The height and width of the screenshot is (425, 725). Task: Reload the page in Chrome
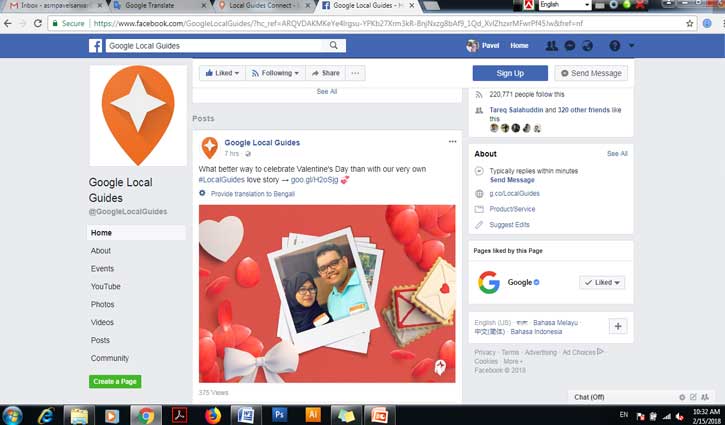tap(38, 23)
